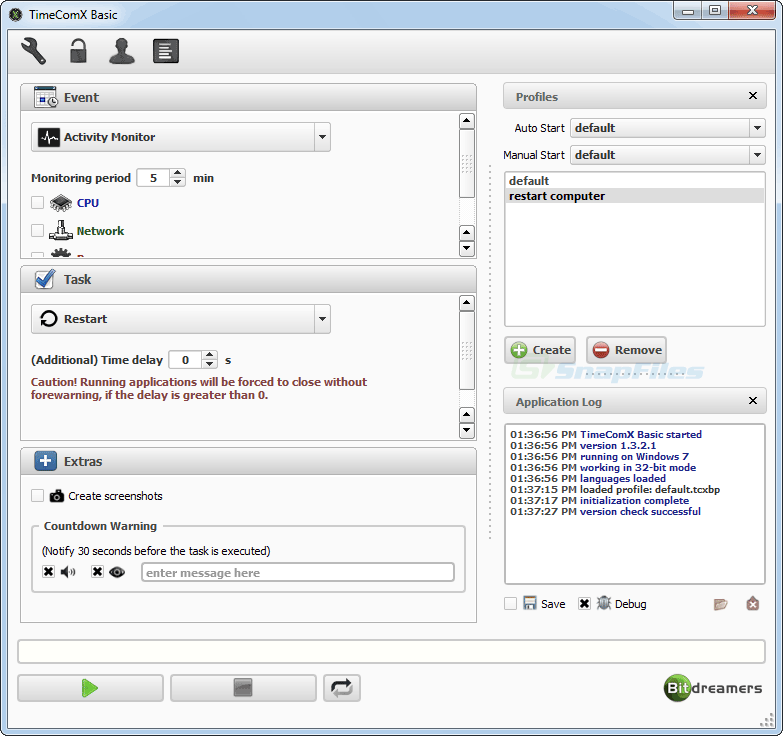The height and width of the screenshot is (736, 783).
Task: Increase the Monitoring period value
Action: click(x=177, y=173)
